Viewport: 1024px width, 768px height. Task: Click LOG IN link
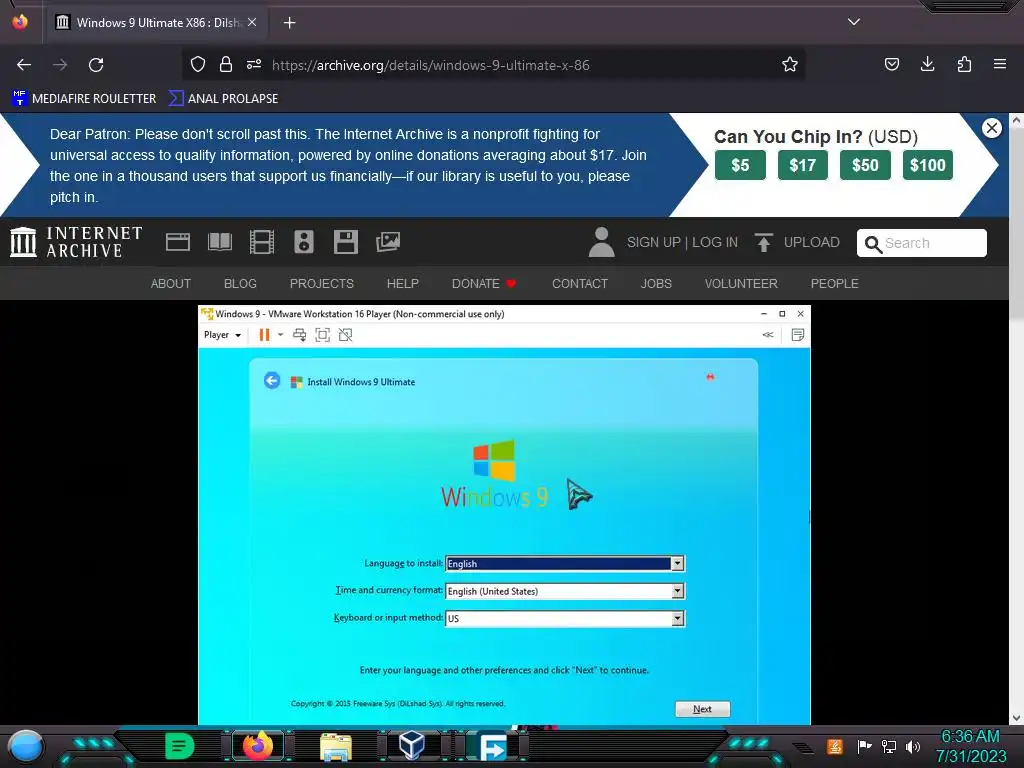(715, 242)
